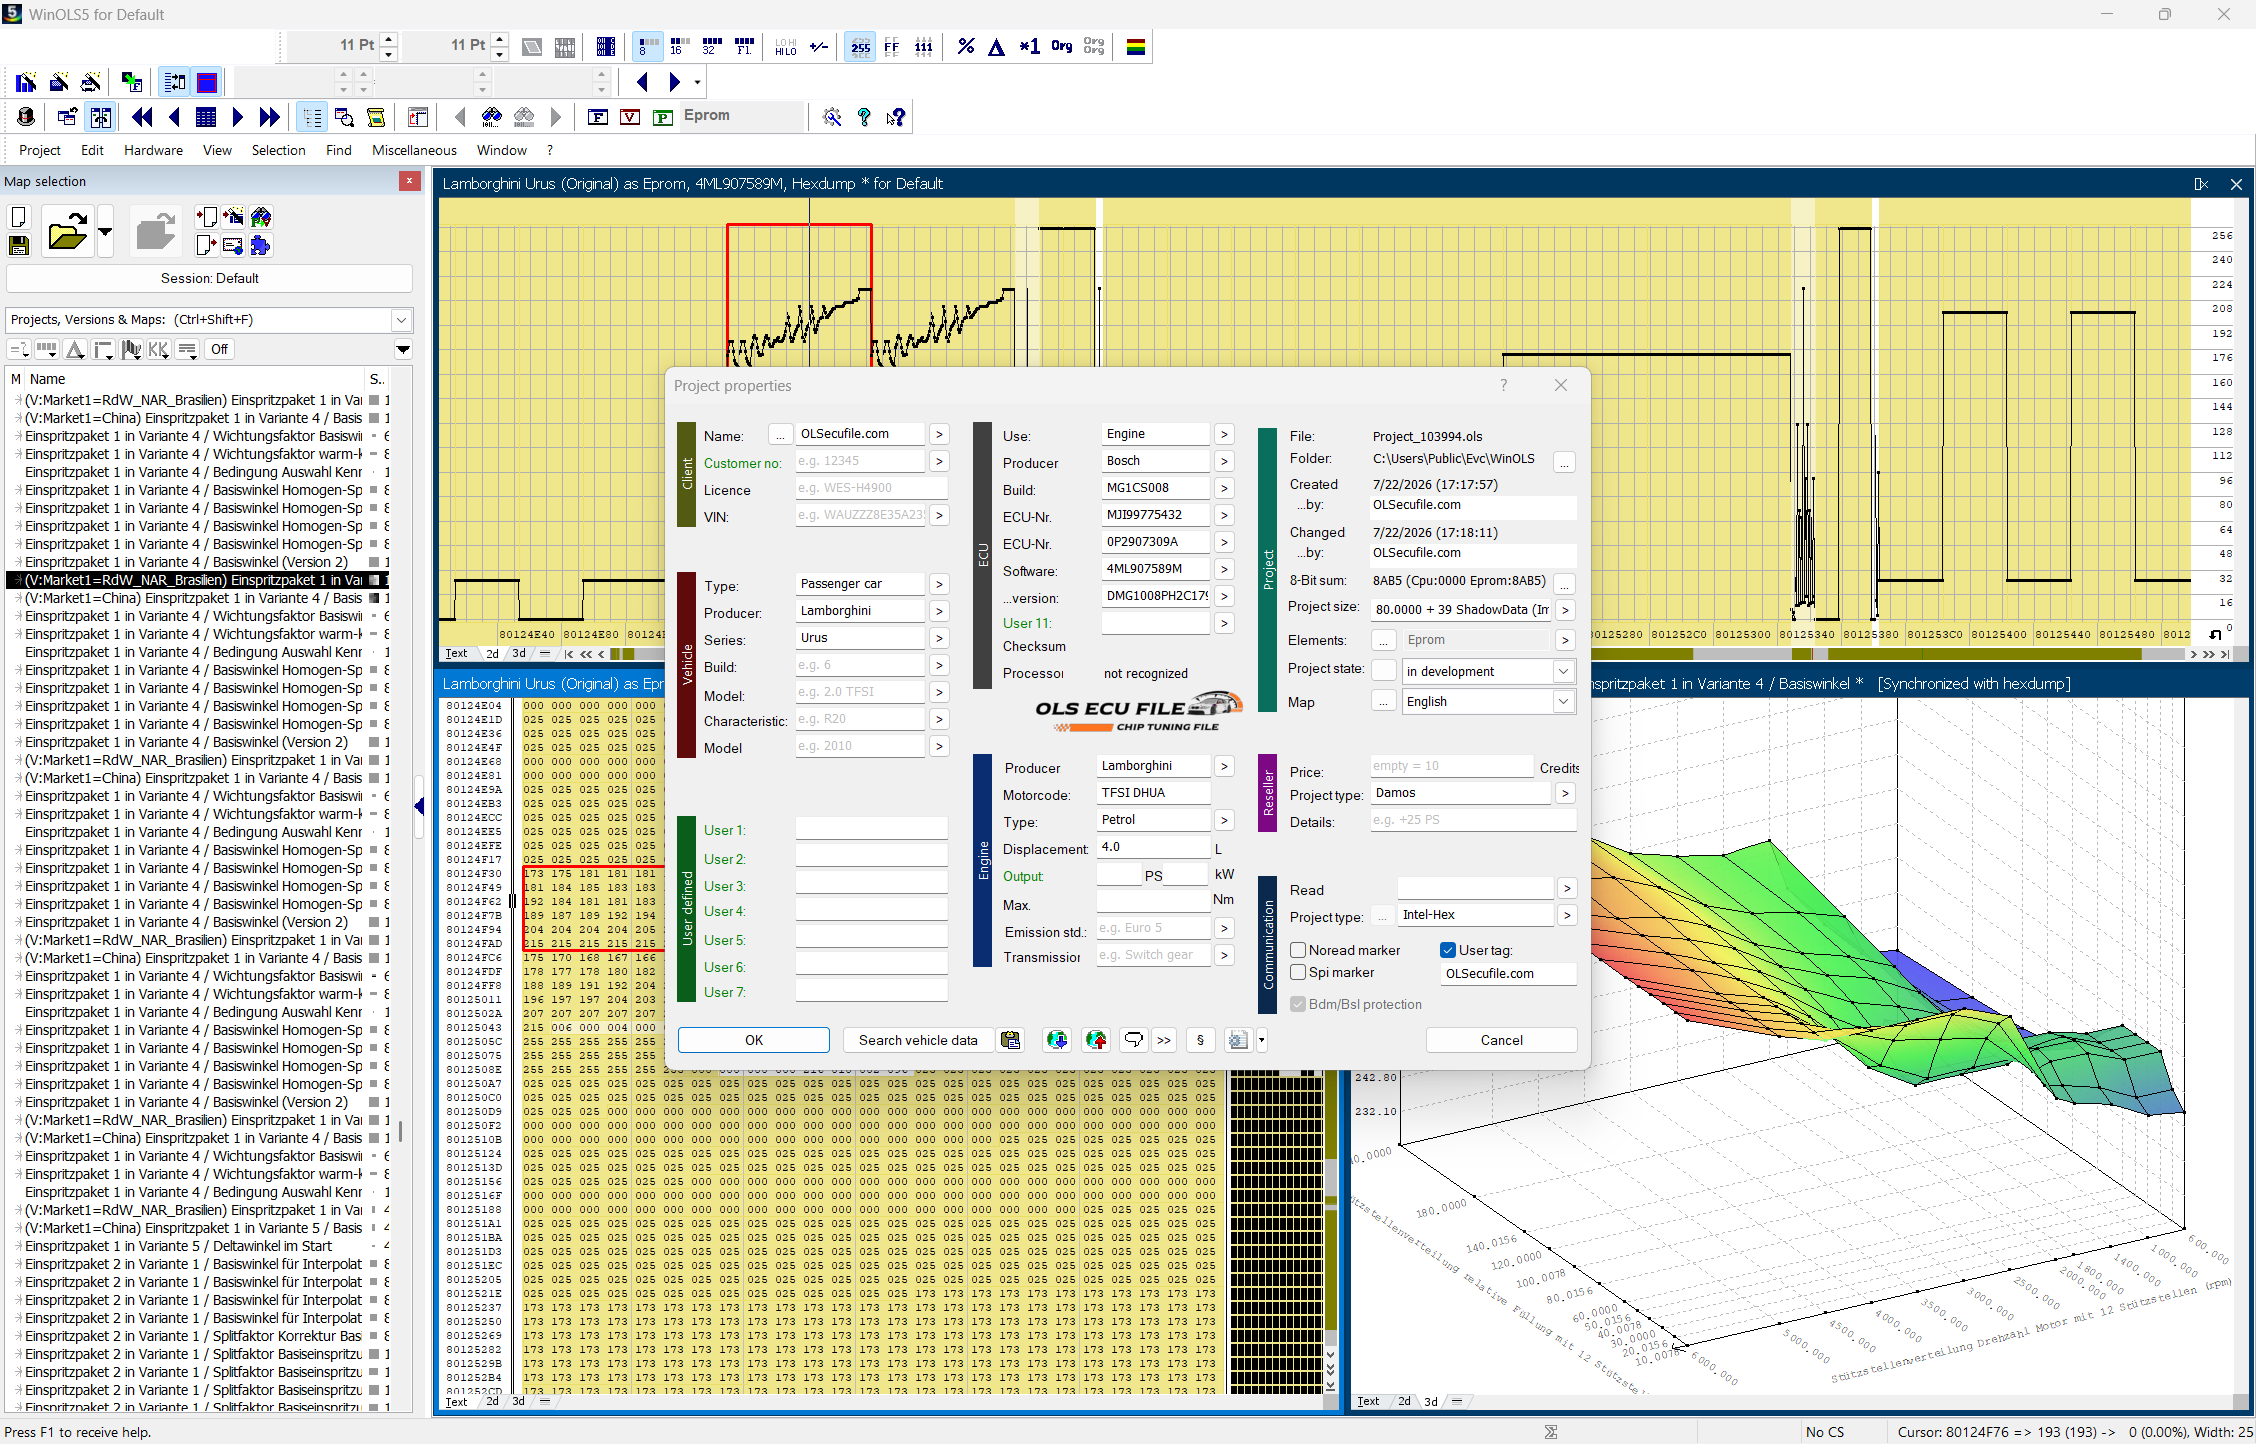
Task: Expand options arrow next to Producer Bosch
Action: click(1224, 461)
